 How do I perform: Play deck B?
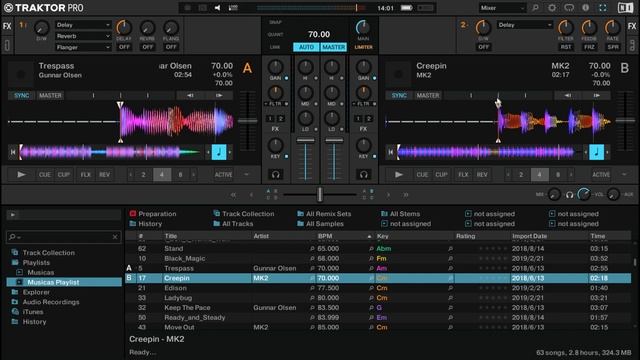click(x=399, y=175)
